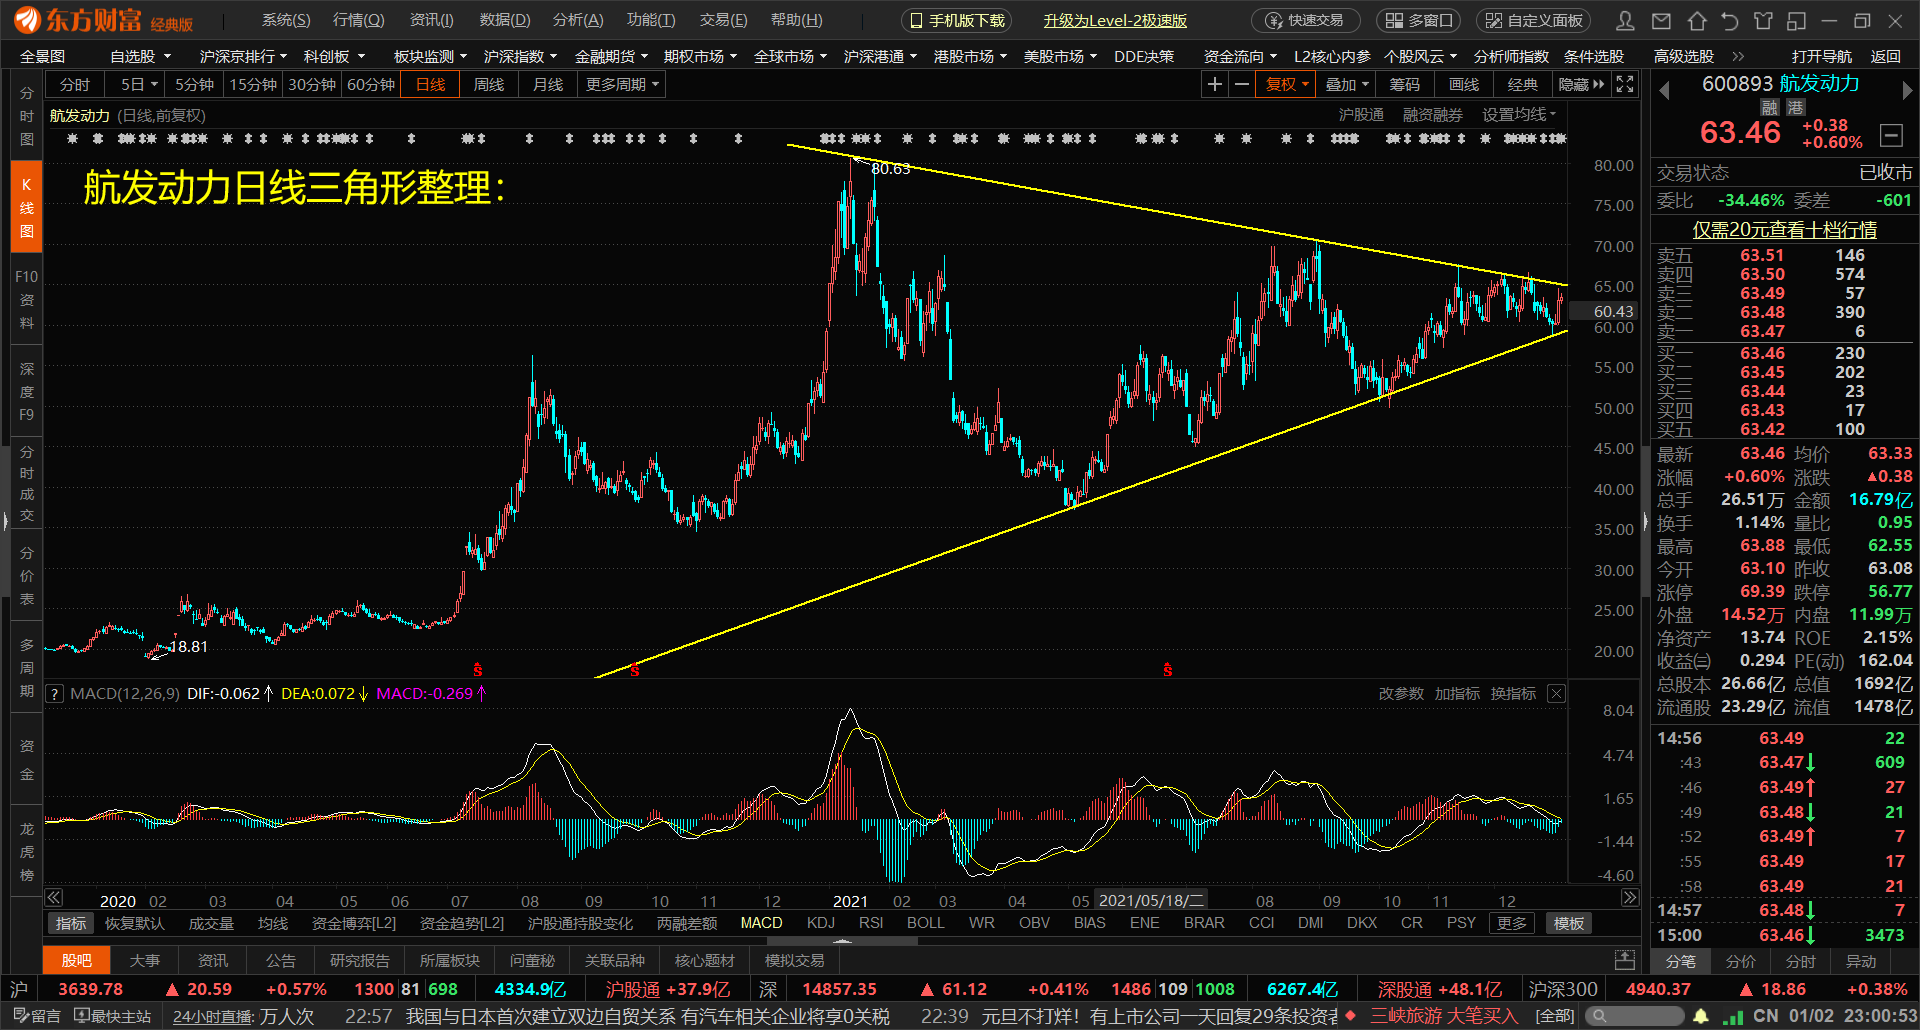Viewport: 1920px width, 1030px height.
Task: Open 系统(S) menu
Action: [x=286, y=21]
